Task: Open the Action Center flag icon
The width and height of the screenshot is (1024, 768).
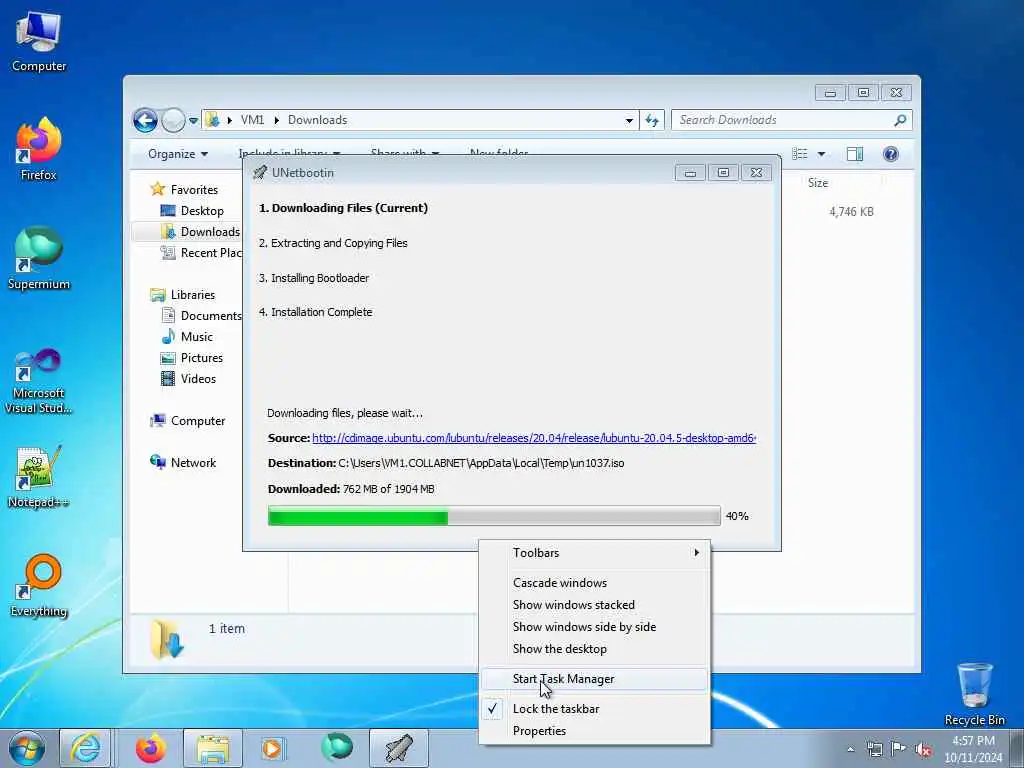Action: (x=899, y=749)
